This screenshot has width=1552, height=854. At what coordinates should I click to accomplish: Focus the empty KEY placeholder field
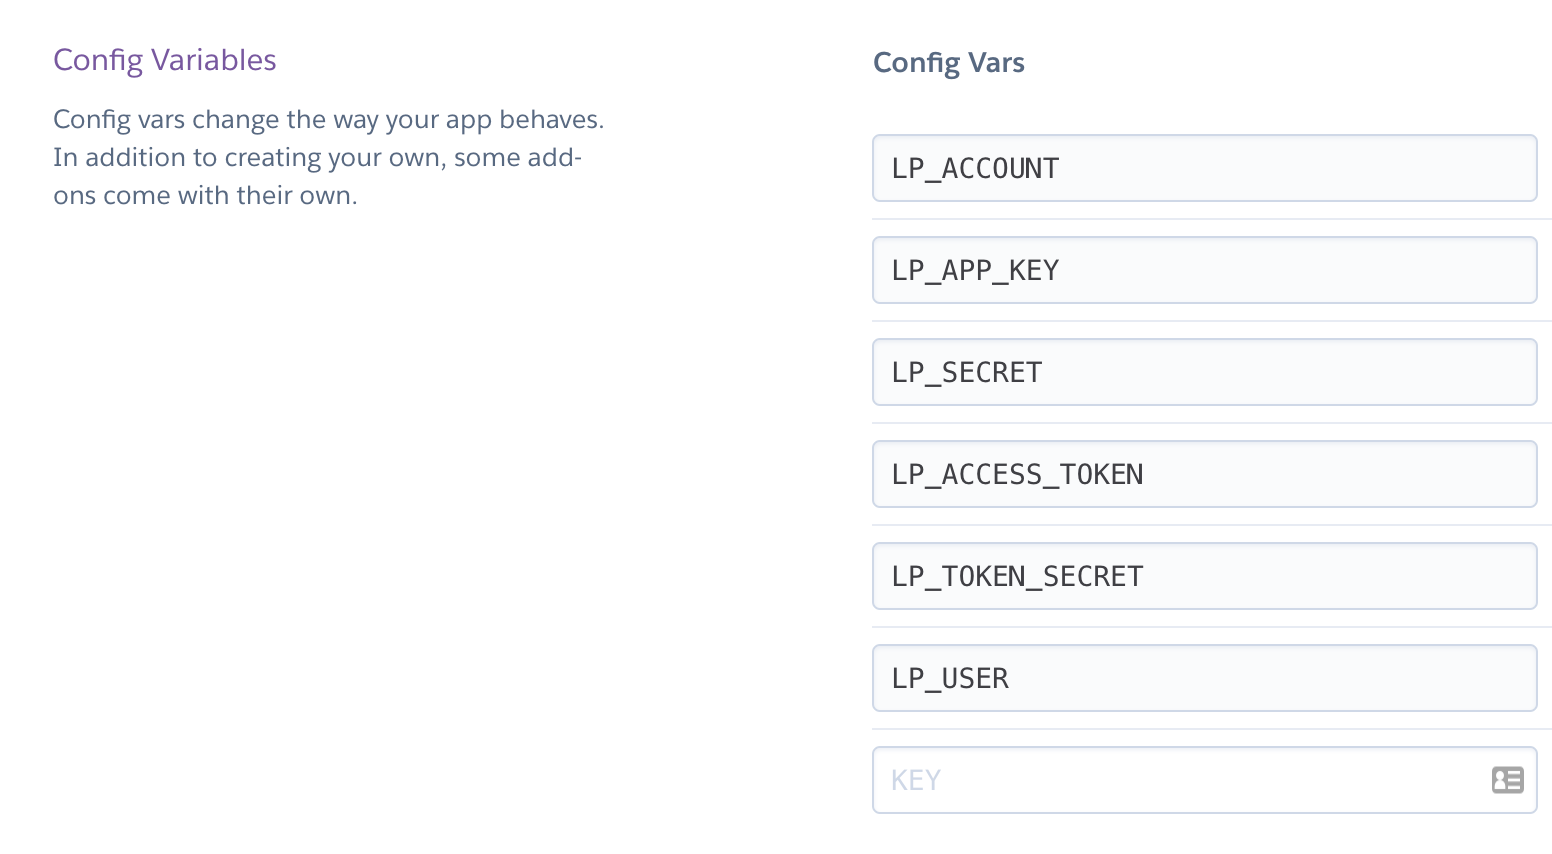(x=1204, y=780)
